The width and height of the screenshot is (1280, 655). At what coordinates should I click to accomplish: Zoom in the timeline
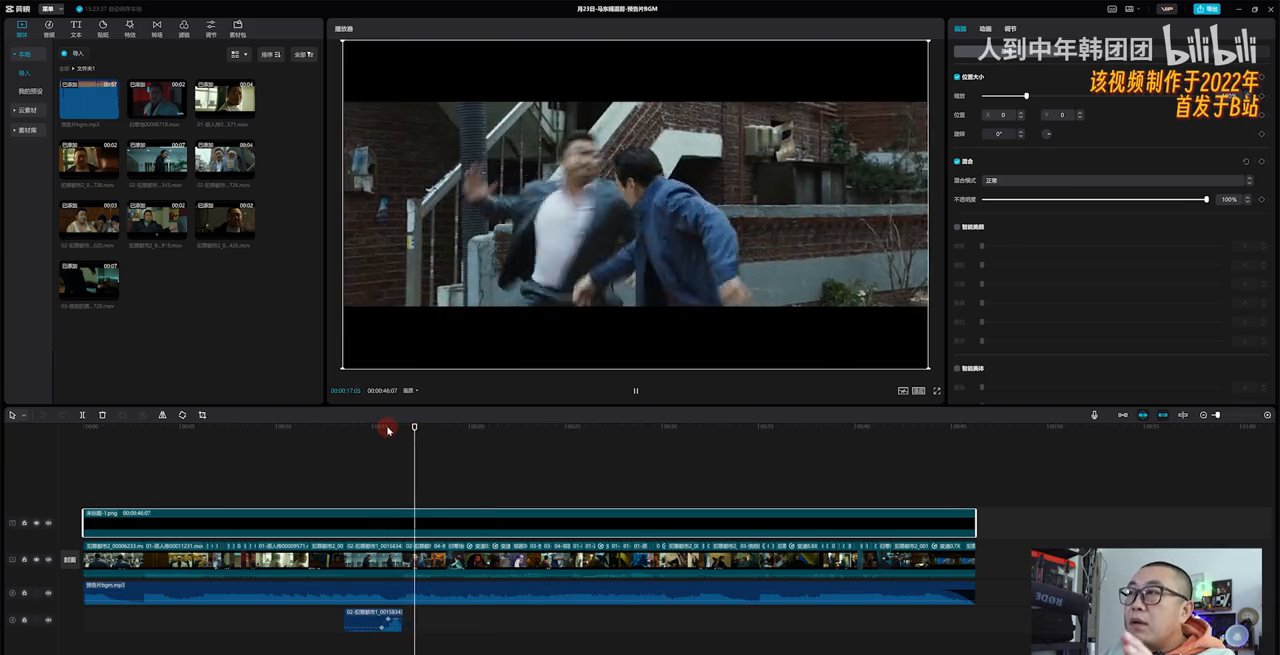(x=1268, y=415)
